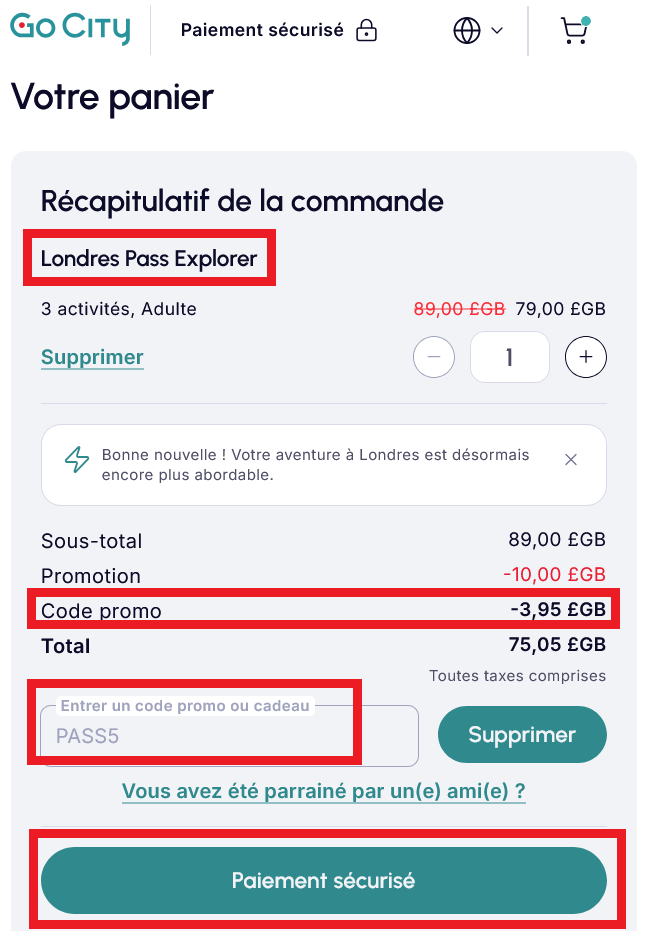Screen dimensions: 646x938
Task: Click the Go City logo
Action: pyautogui.click(x=68, y=30)
